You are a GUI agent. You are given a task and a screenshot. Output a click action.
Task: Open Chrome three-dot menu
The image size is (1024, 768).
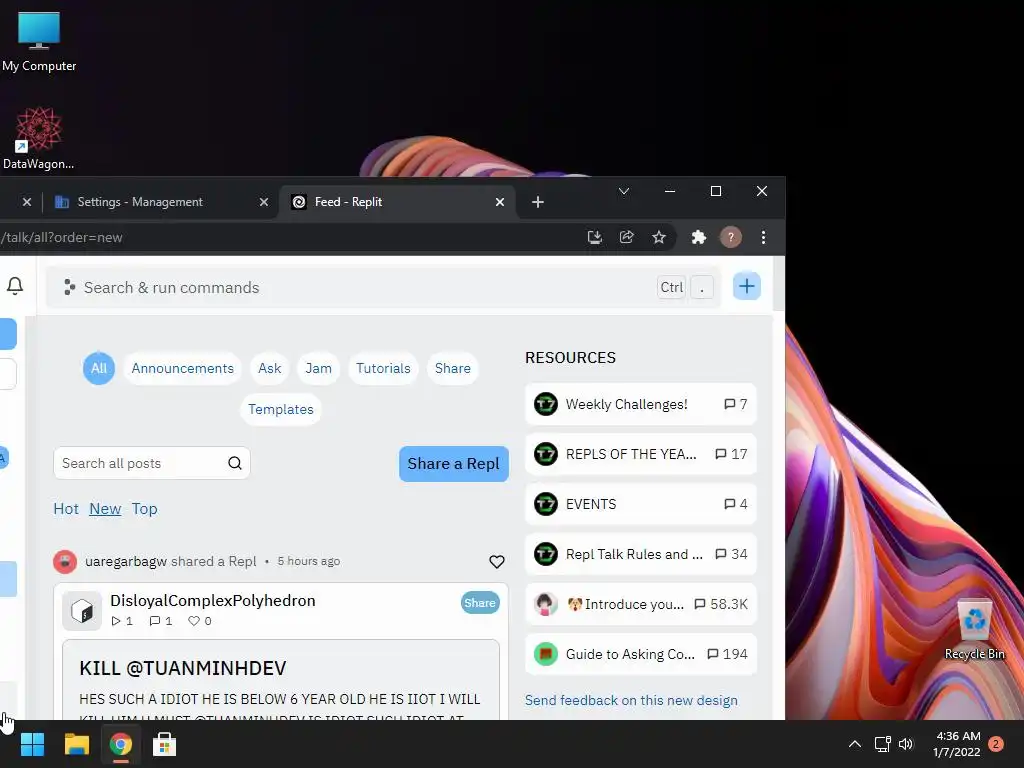(x=763, y=237)
